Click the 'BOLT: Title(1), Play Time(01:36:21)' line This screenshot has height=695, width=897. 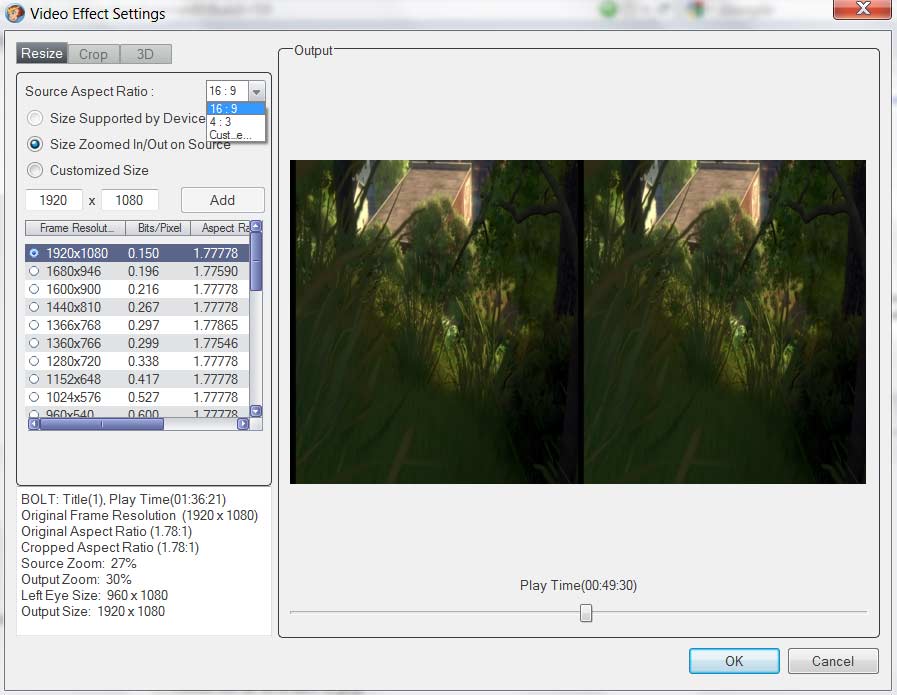coord(124,499)
